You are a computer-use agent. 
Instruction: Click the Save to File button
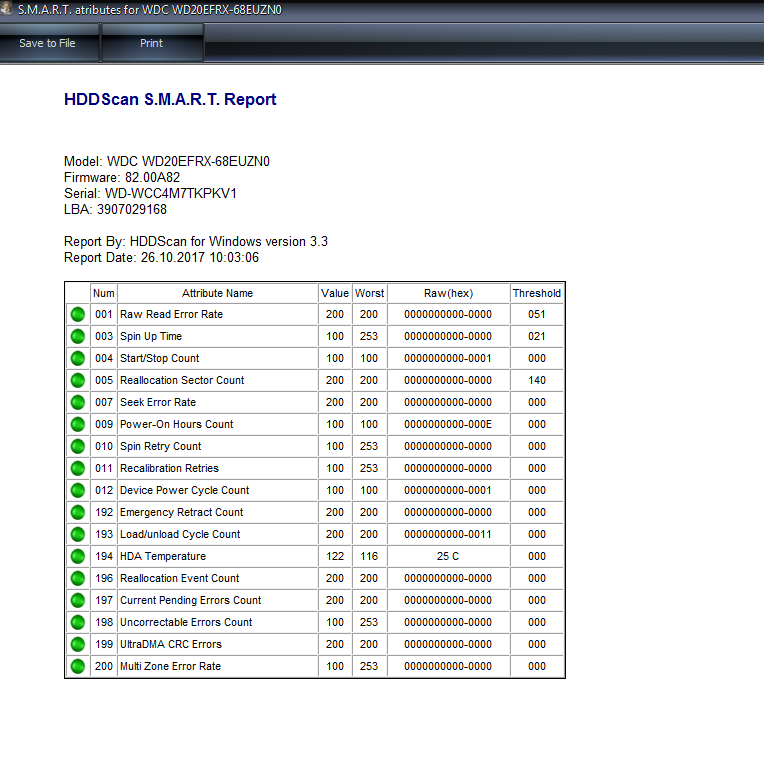pos(49,43)
